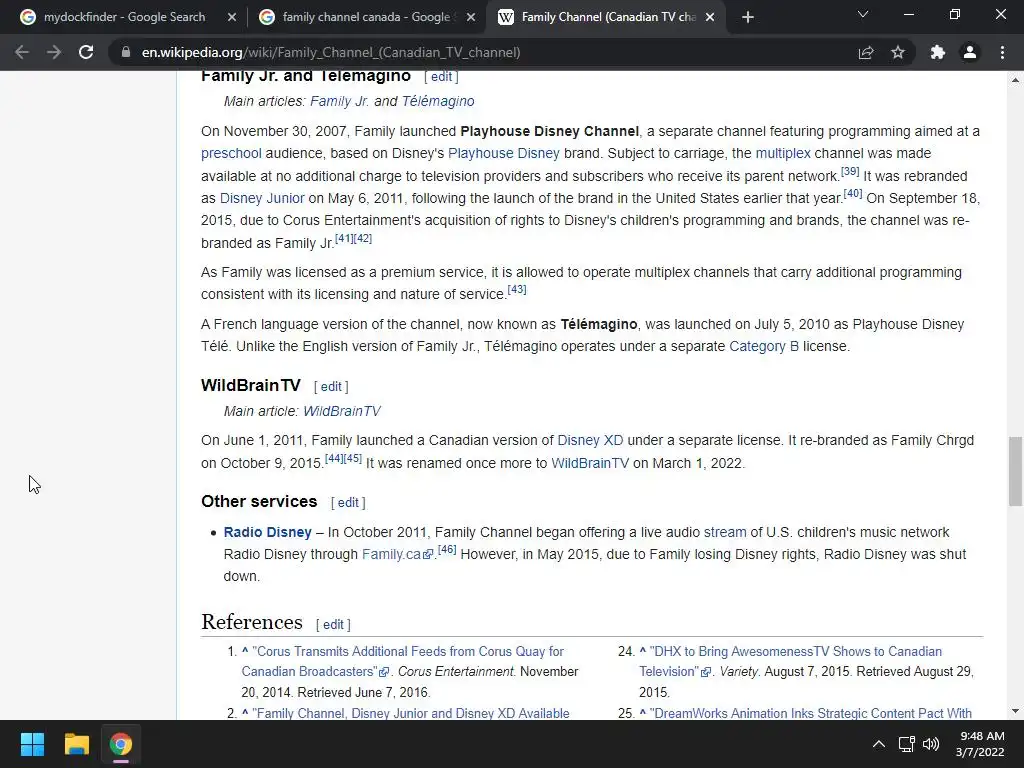
Task: Close the family channel canada tab
Action: tap(471, 17)
